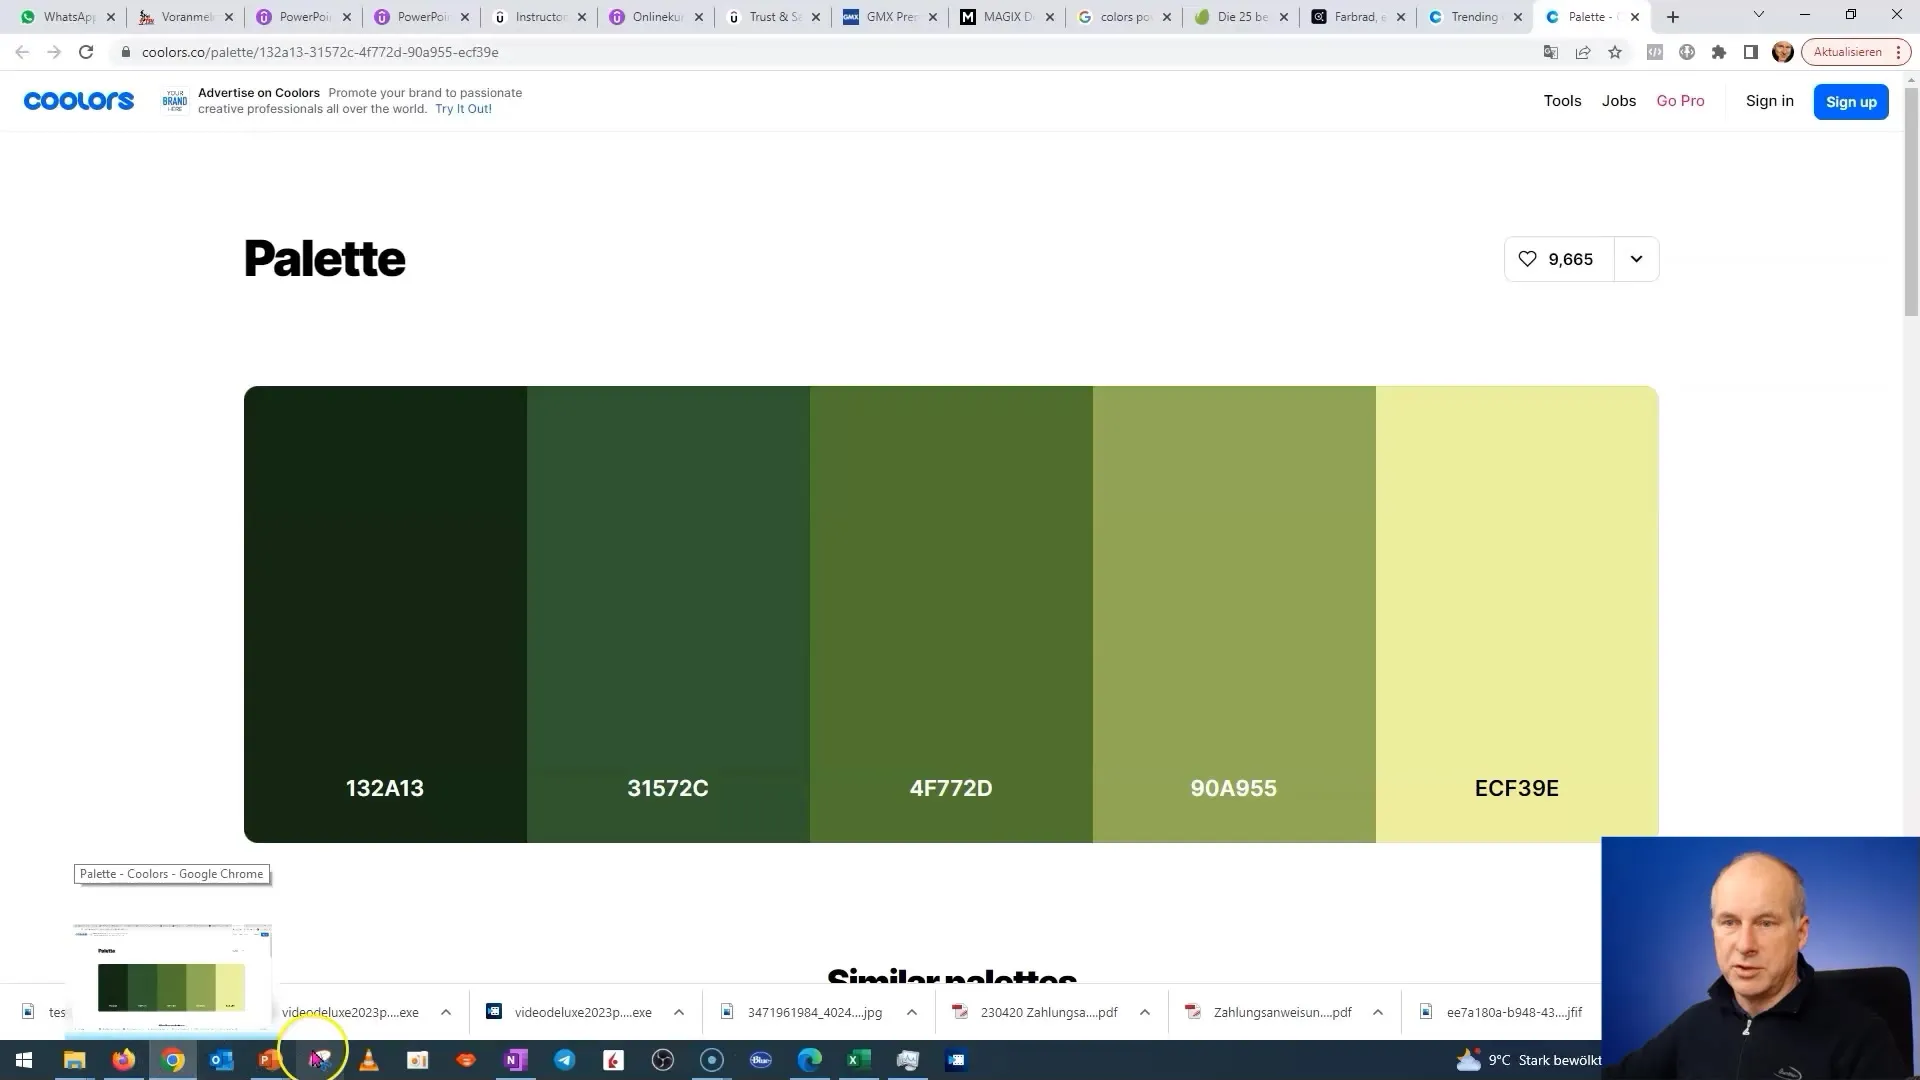1920x1080 pixels.
Task: Open VLC media player from taskbar
Action: pyautogui.click(x=368, y=1060)
